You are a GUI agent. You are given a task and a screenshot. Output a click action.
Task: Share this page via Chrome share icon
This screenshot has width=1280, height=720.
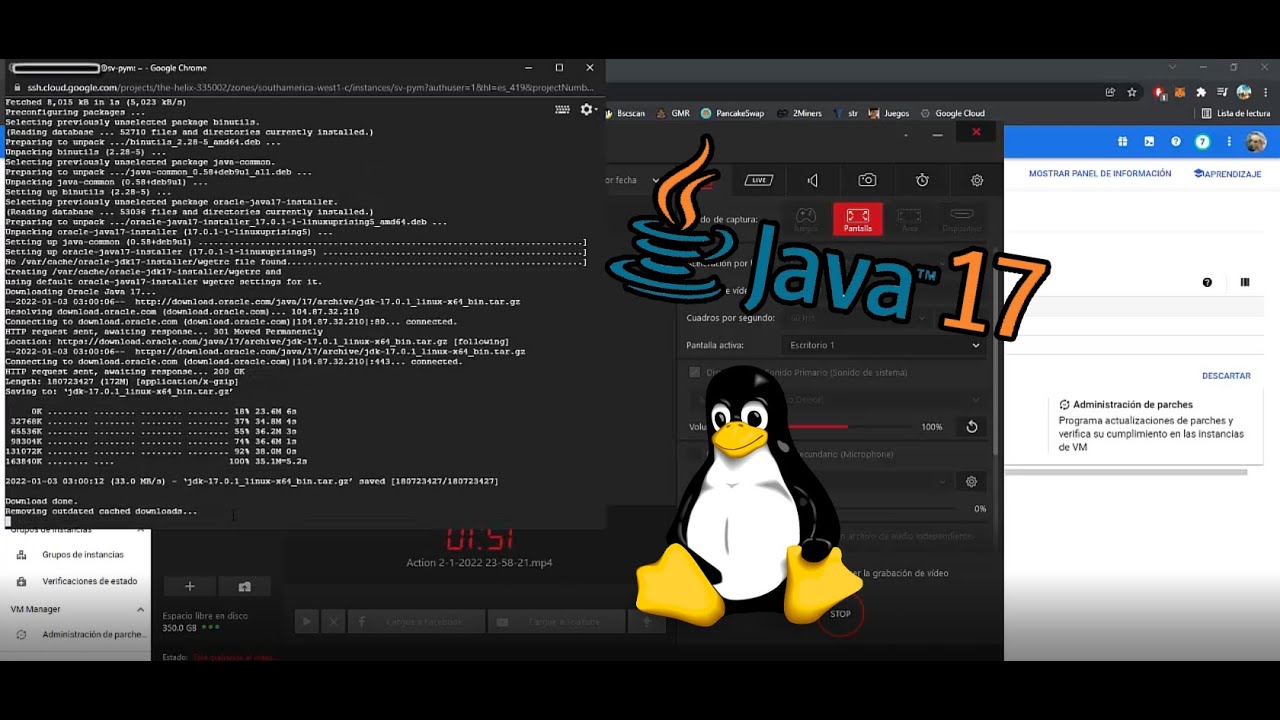click(1110, 92)
